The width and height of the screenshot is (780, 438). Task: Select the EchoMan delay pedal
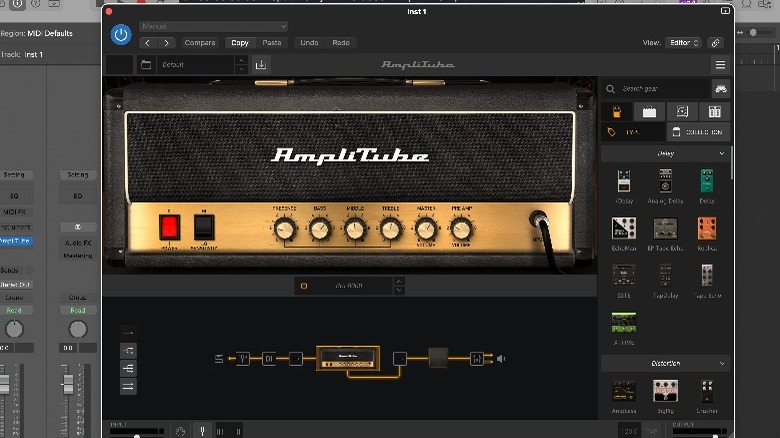624,229
